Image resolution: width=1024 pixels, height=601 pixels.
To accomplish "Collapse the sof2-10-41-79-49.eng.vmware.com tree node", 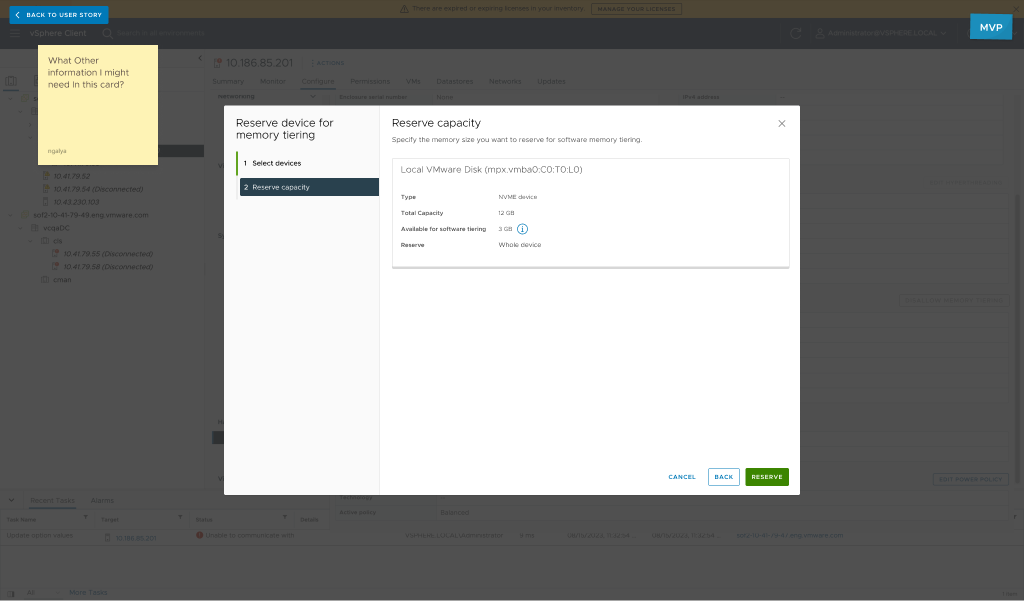I will pos(10,214).
